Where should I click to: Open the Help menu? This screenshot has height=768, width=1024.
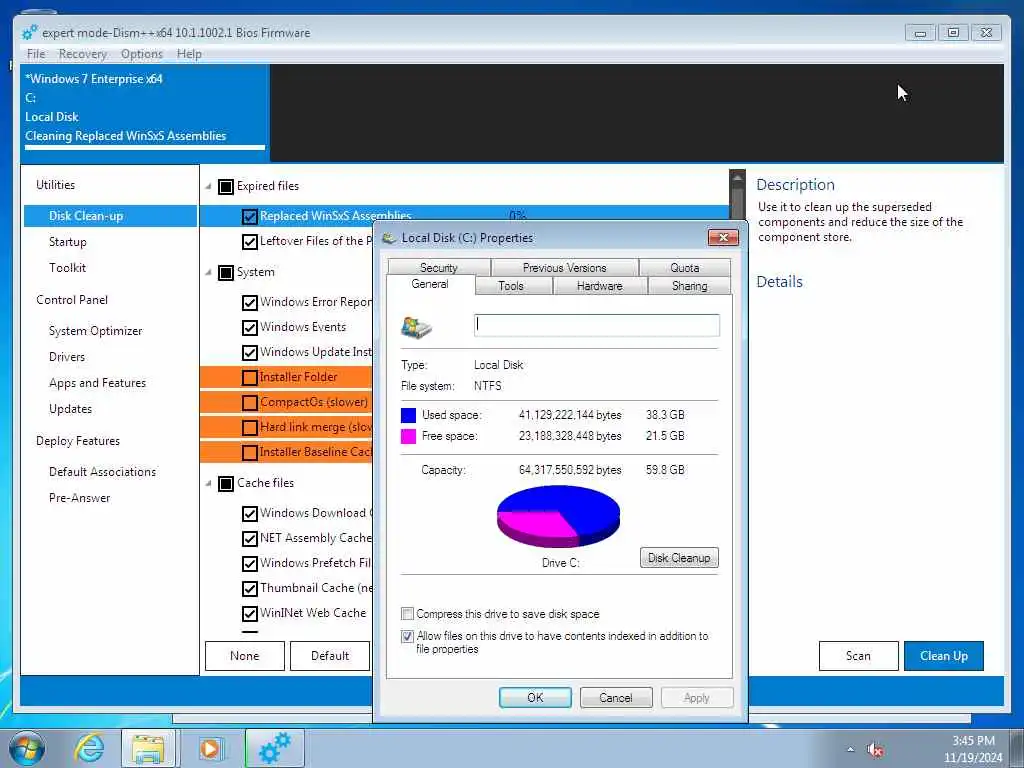click(189, 54)
